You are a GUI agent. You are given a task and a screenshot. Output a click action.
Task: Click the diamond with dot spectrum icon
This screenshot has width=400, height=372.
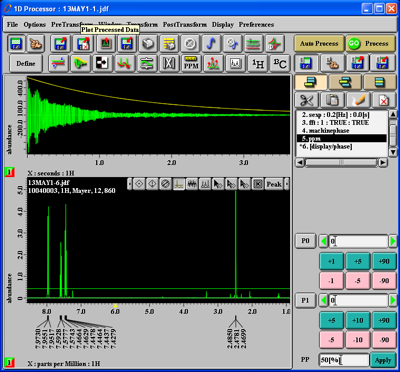(x=139, y=184)
